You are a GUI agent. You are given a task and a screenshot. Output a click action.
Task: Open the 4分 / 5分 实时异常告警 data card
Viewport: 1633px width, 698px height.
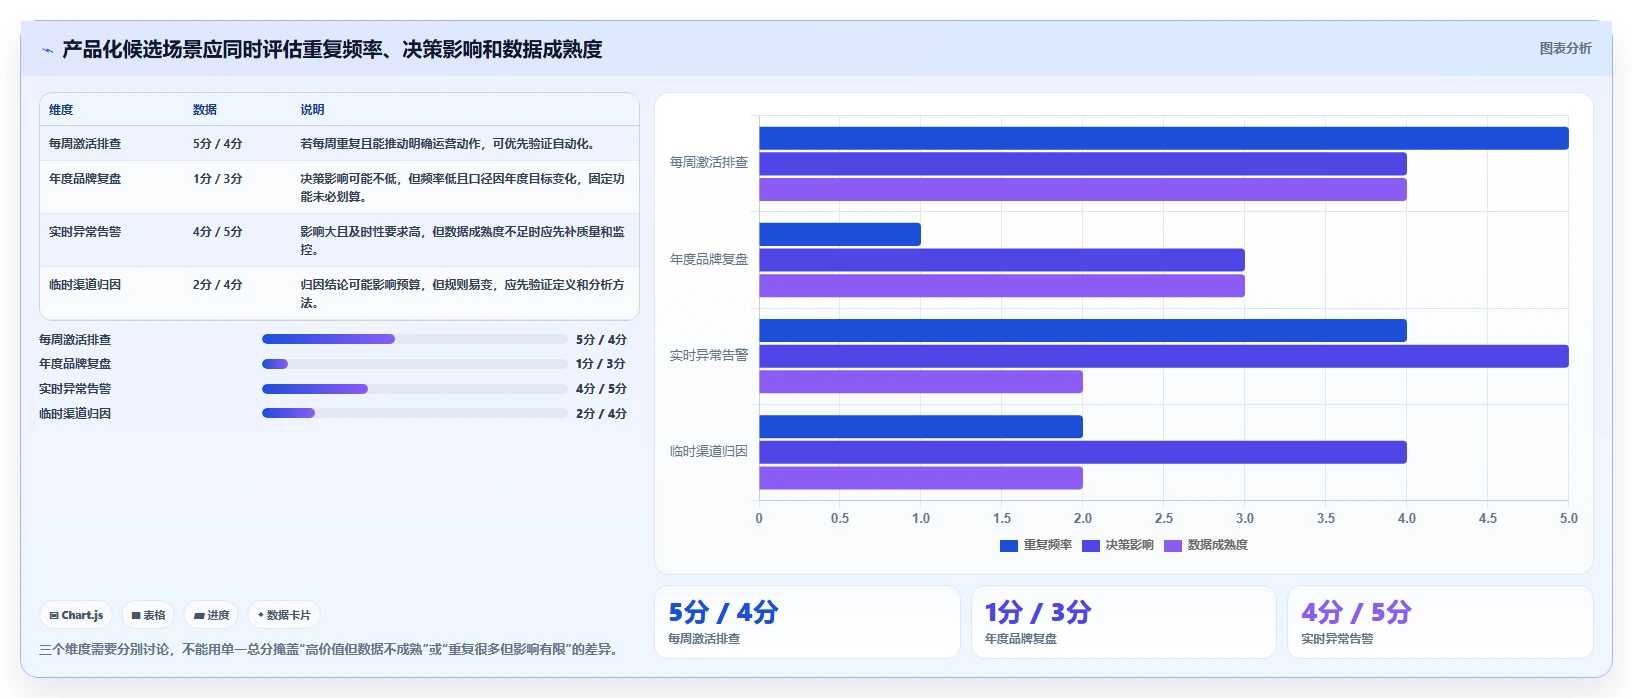click(1440, 622)
